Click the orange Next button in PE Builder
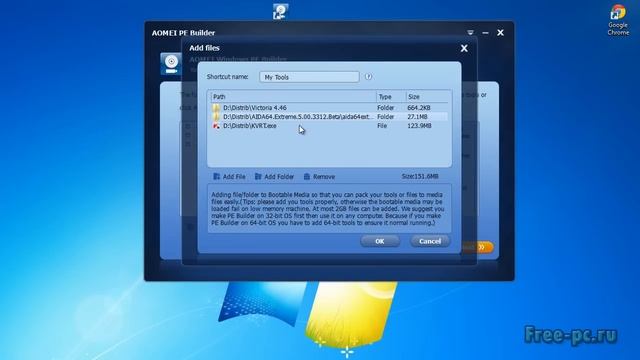640x360 pixels. [x=479, y=247]
